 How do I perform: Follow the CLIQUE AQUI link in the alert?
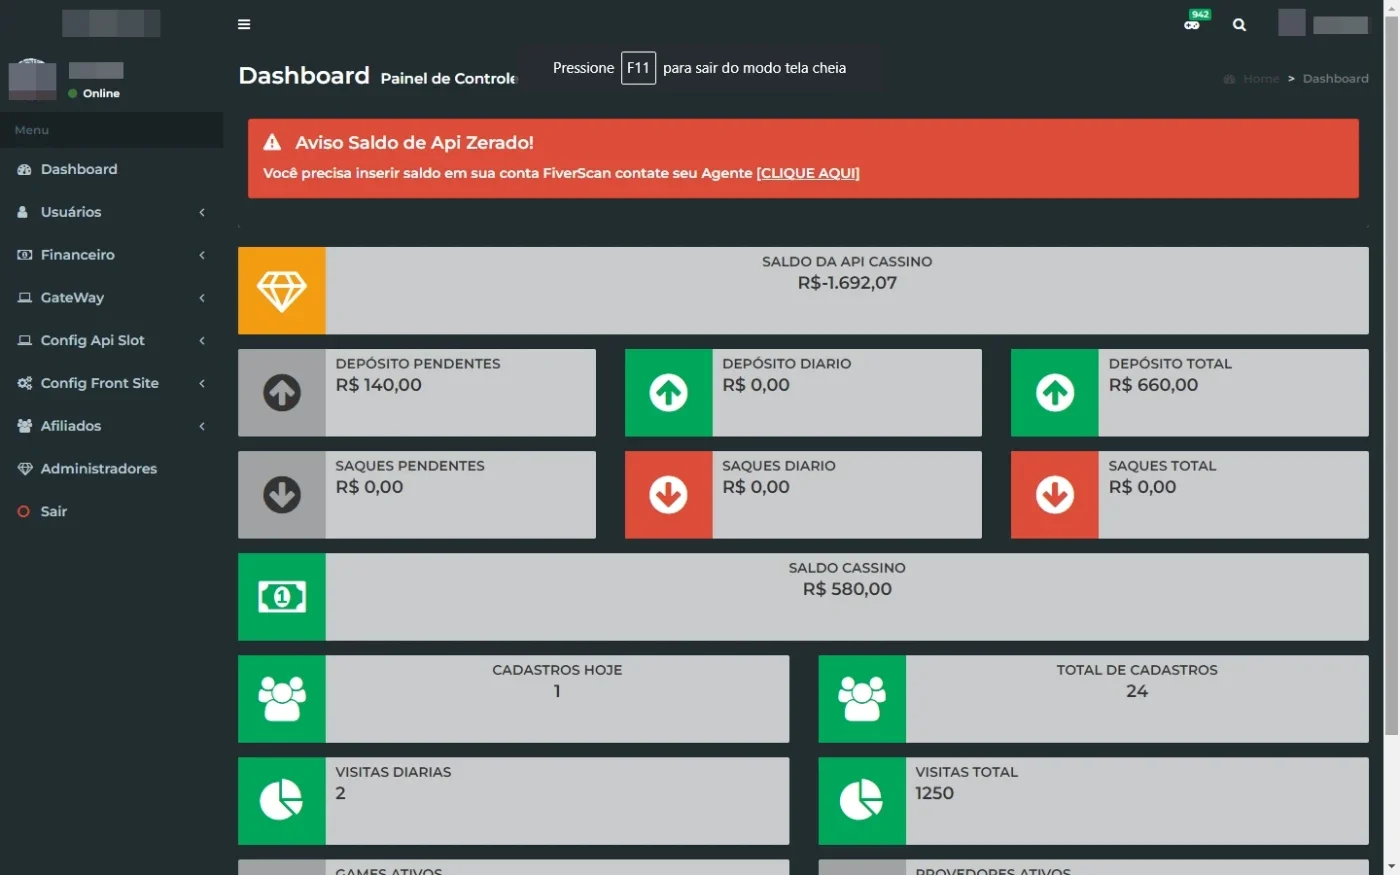click(x=808, y=173)
